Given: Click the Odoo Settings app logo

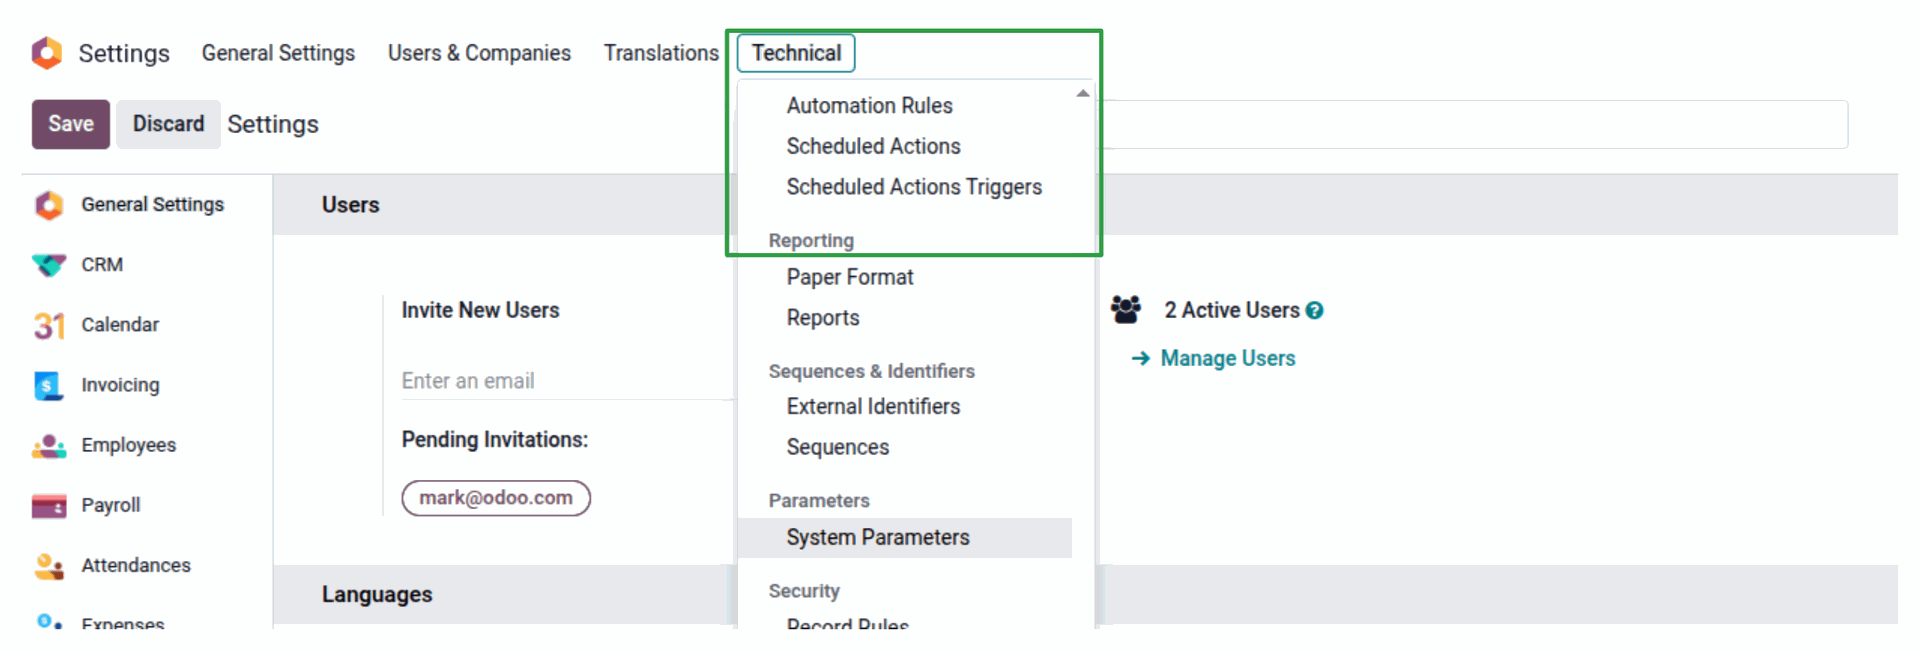Looking at the screenshot, I should pos(47,53).
